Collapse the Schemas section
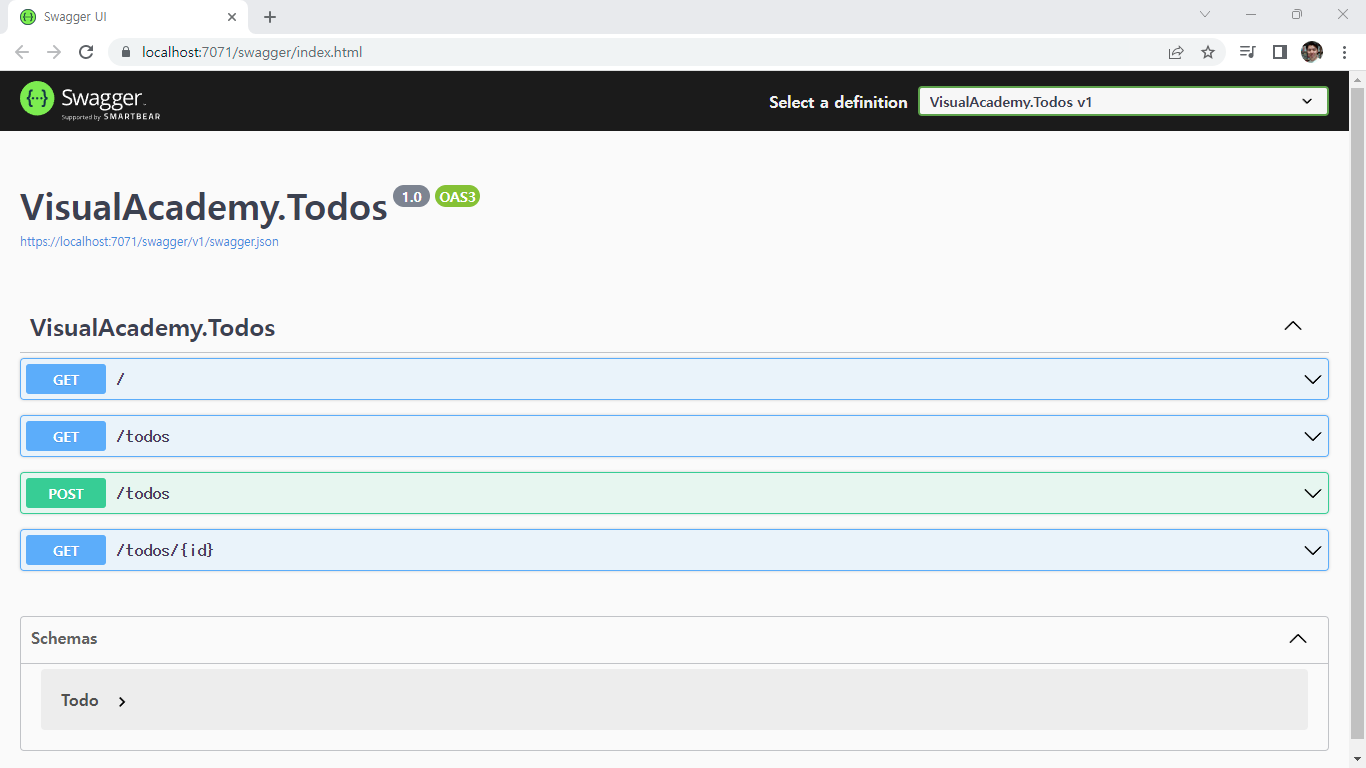Image resolution: width=1366 pixels, height=768 pixels. (1298, 639)
